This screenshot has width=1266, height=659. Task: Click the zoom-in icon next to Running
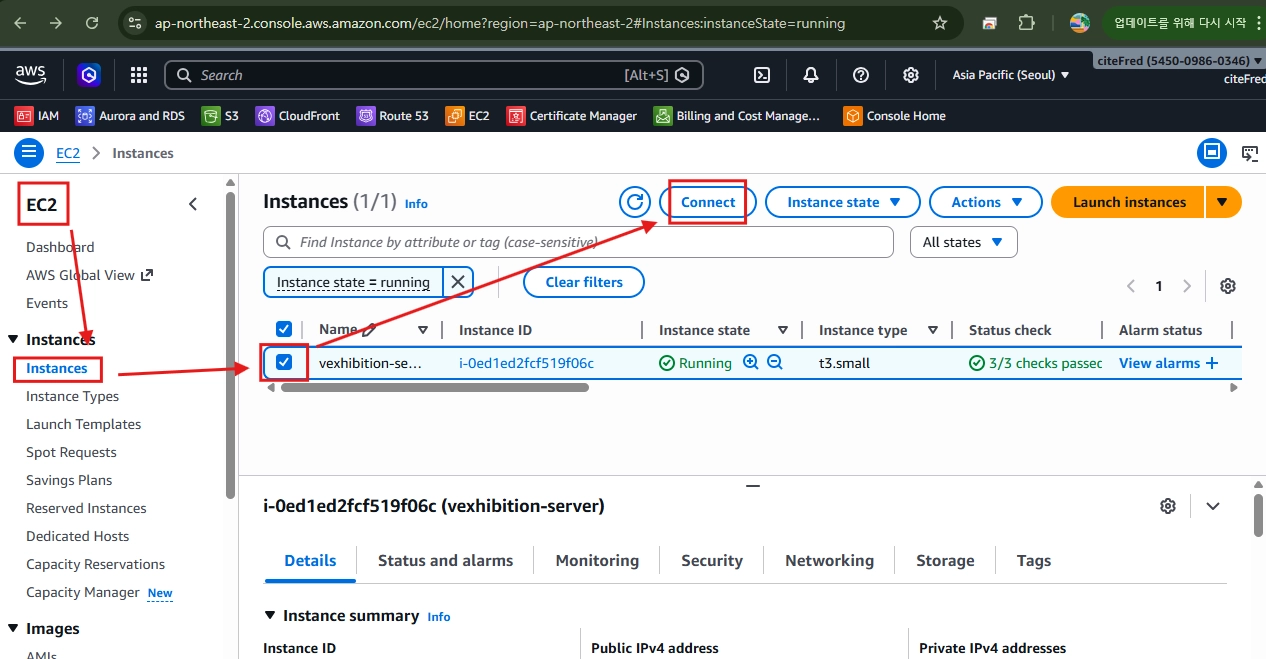[751, 363]
